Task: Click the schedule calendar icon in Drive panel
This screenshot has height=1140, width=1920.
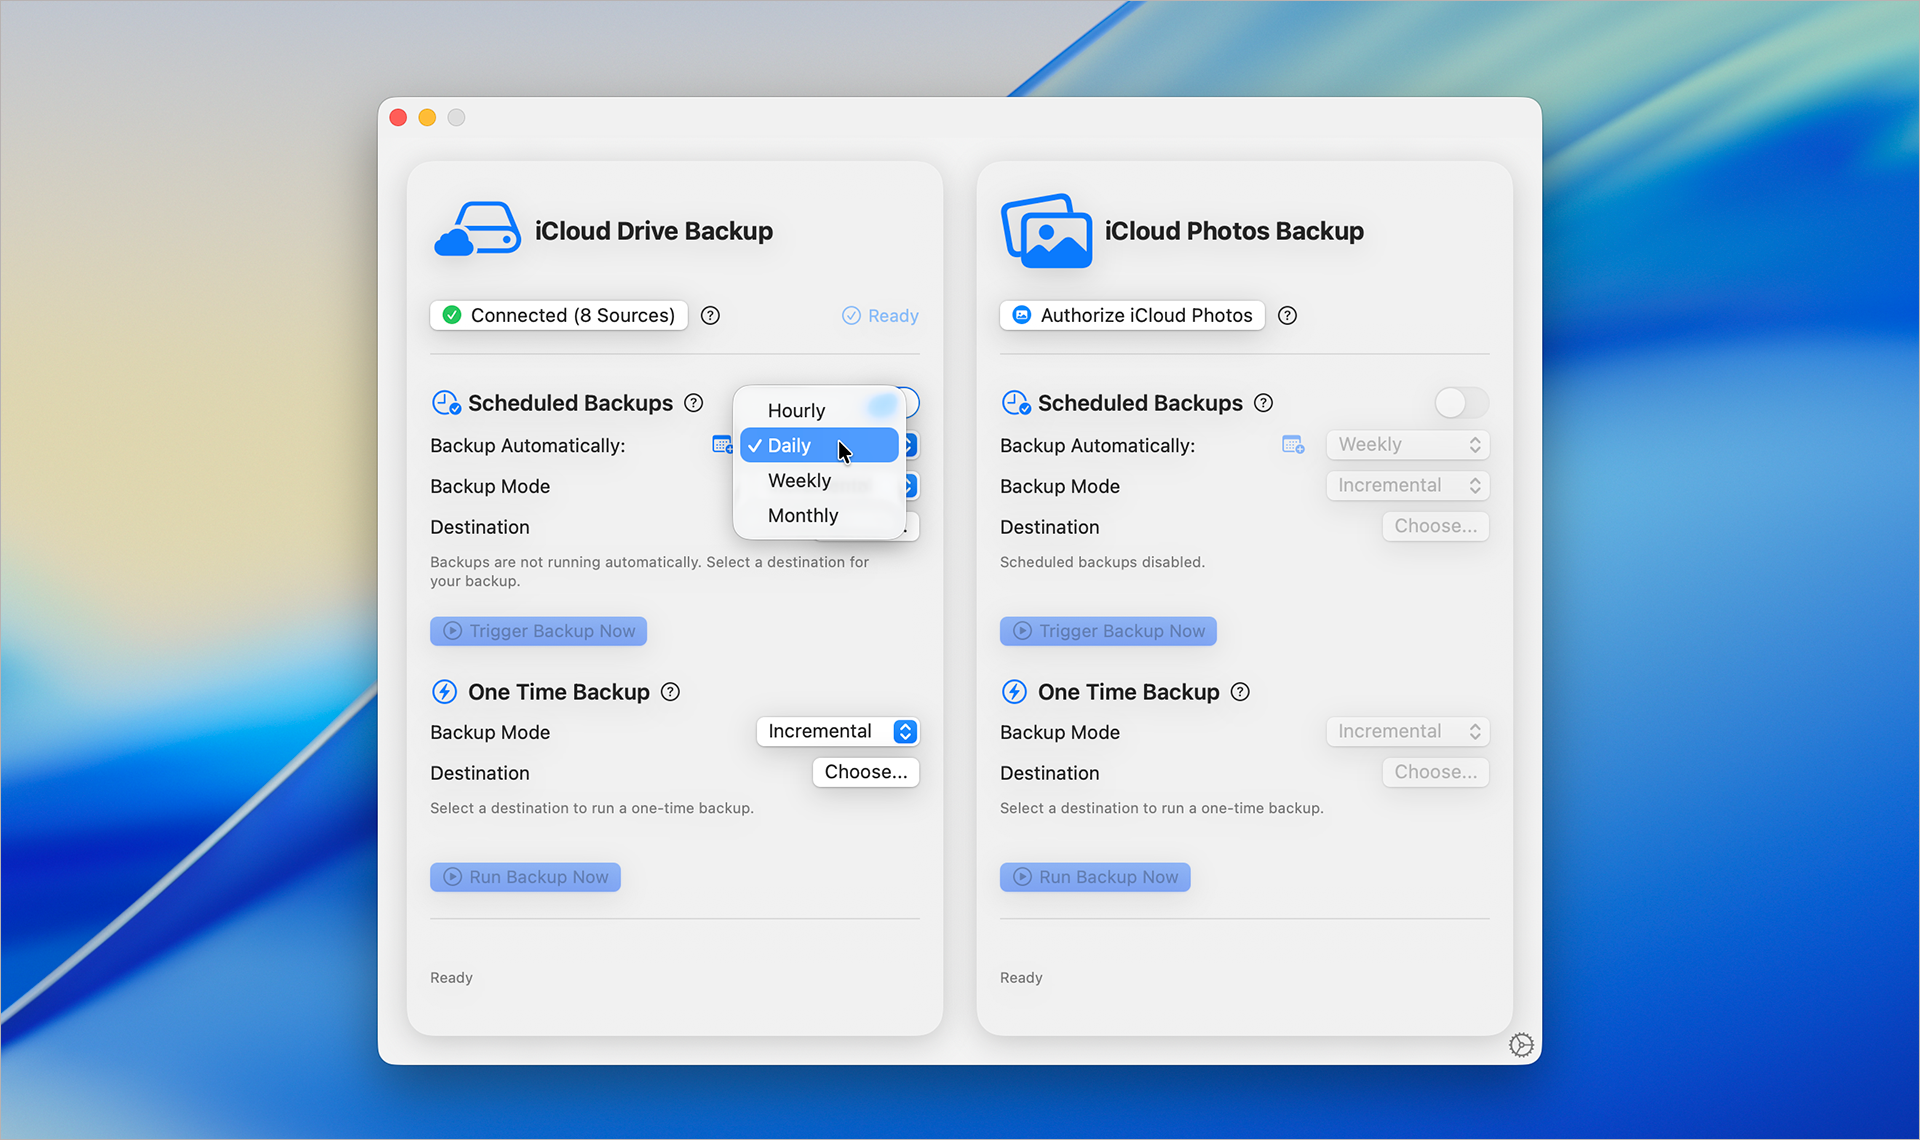Action: 722,445
